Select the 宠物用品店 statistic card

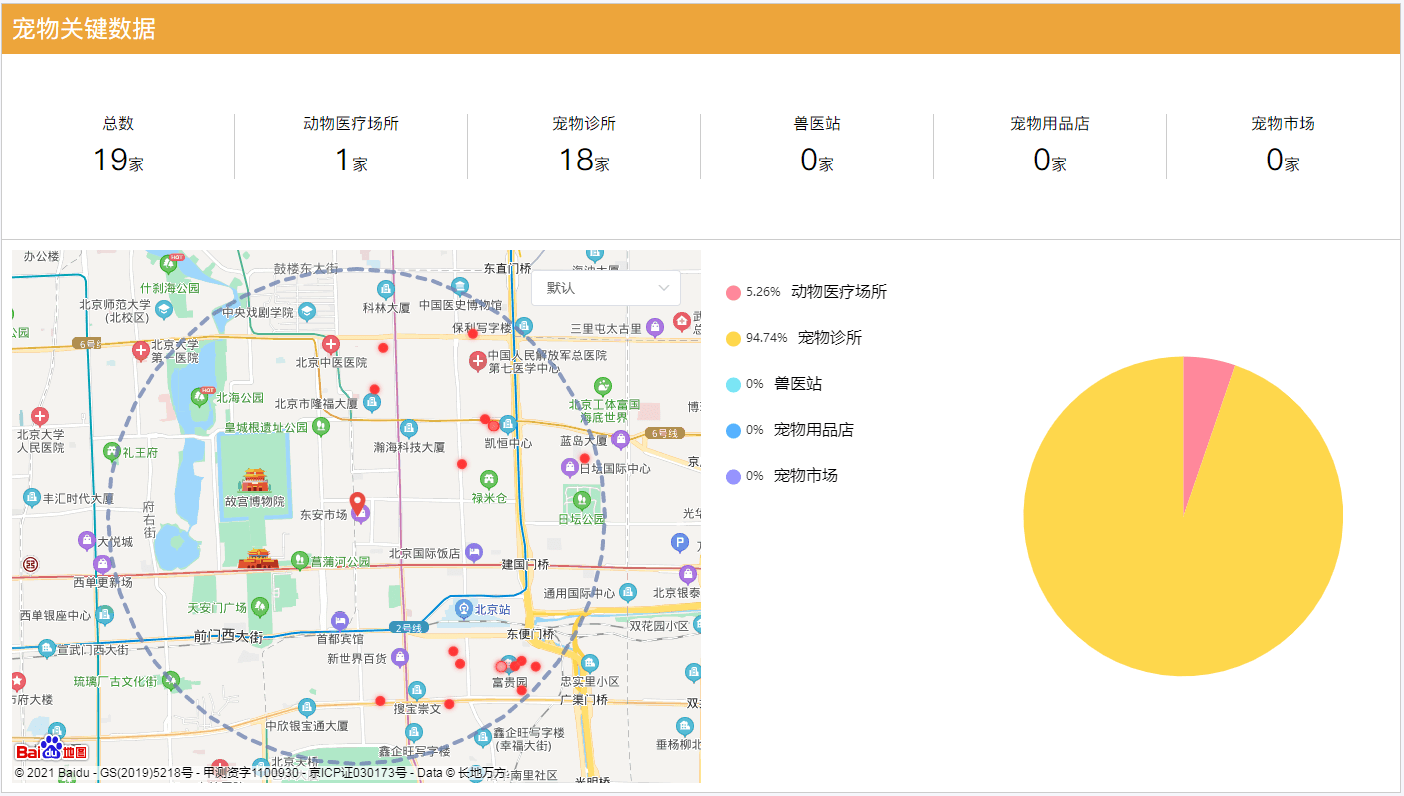point(1049,145)
